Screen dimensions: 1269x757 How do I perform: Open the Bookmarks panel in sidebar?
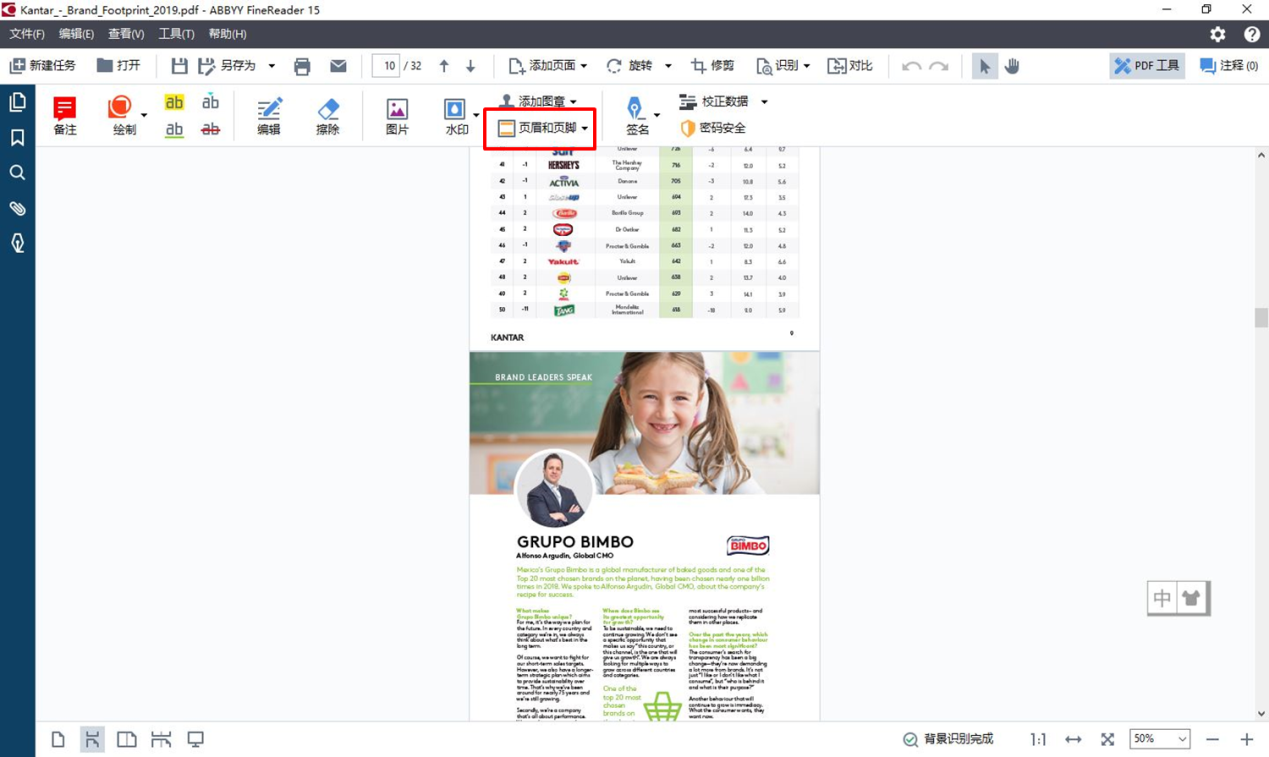coord(18,138)
